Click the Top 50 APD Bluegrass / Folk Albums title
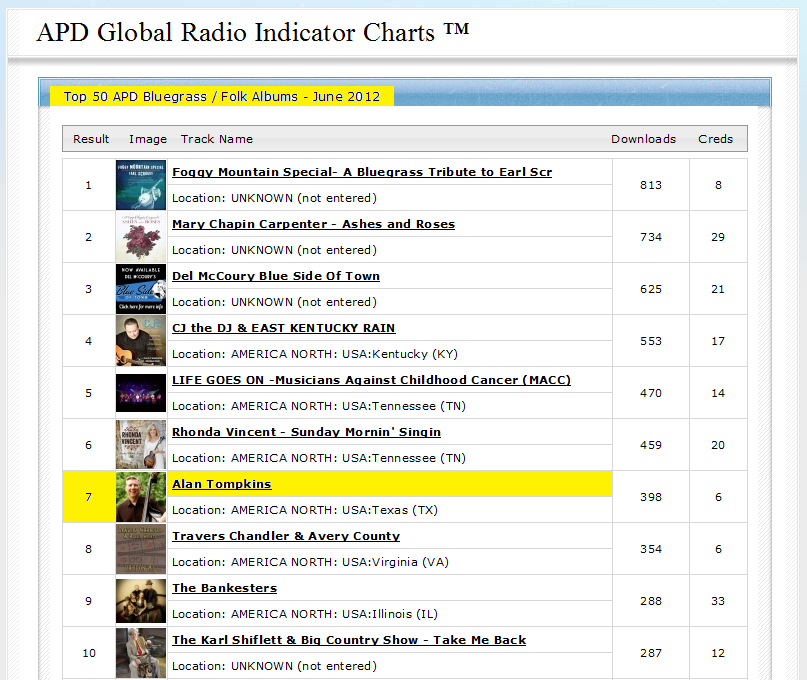This screenshot has width=807, height=680. [222, 96]
